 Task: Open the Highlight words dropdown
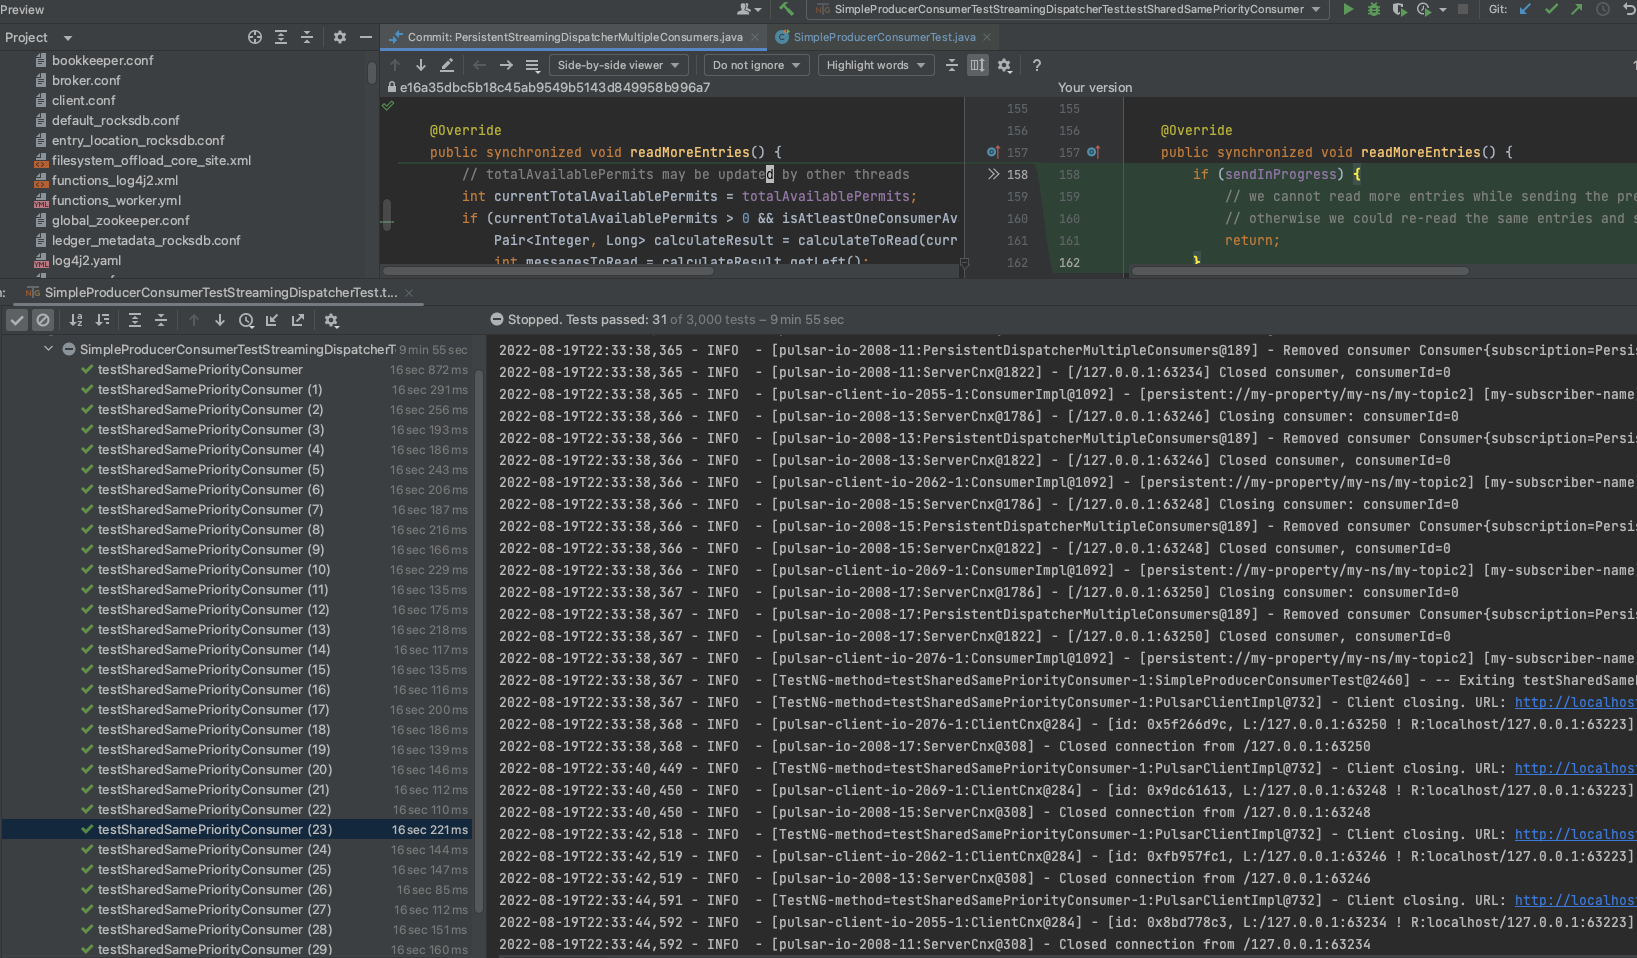tap(875, 65)
